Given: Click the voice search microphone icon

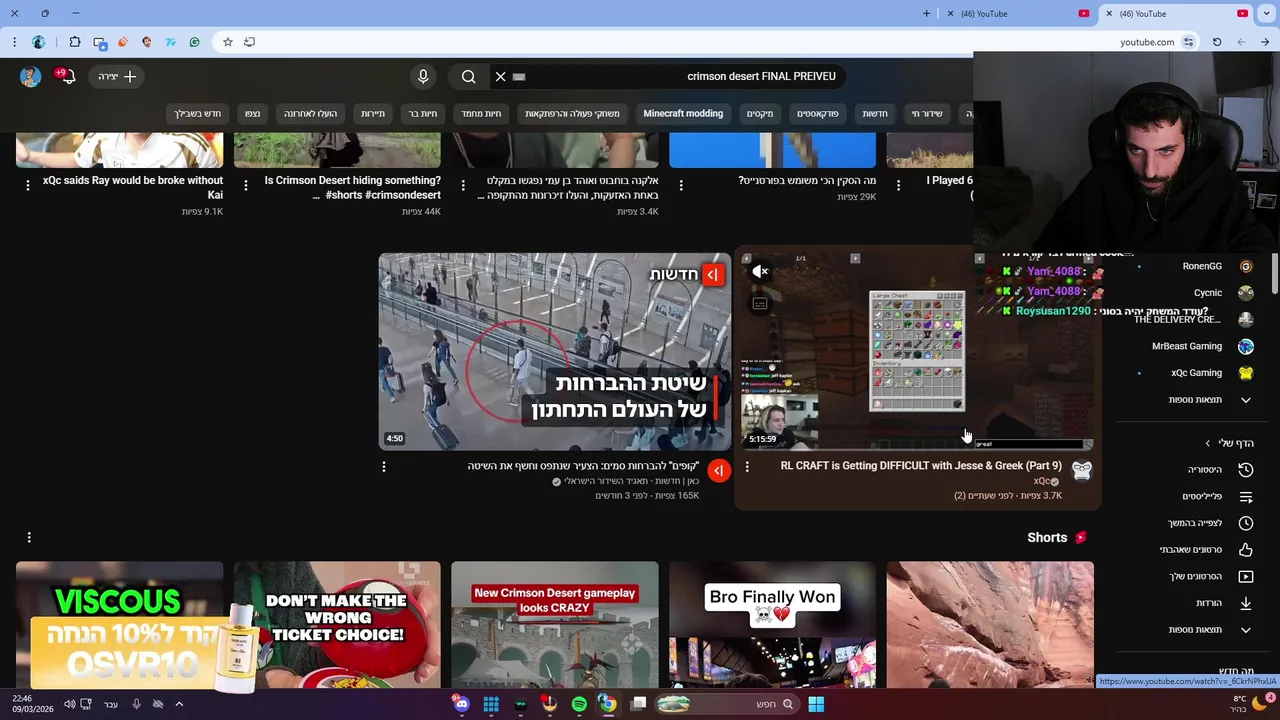Looking at the screenshot, I should point(423,77).
